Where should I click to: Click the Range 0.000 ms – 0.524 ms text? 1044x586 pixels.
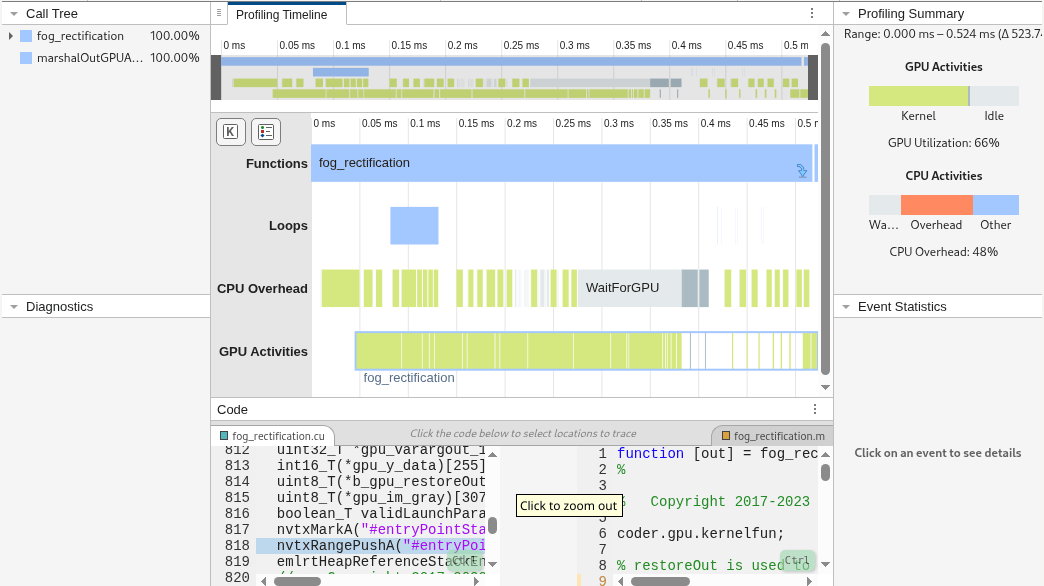[x=942, y=34]
